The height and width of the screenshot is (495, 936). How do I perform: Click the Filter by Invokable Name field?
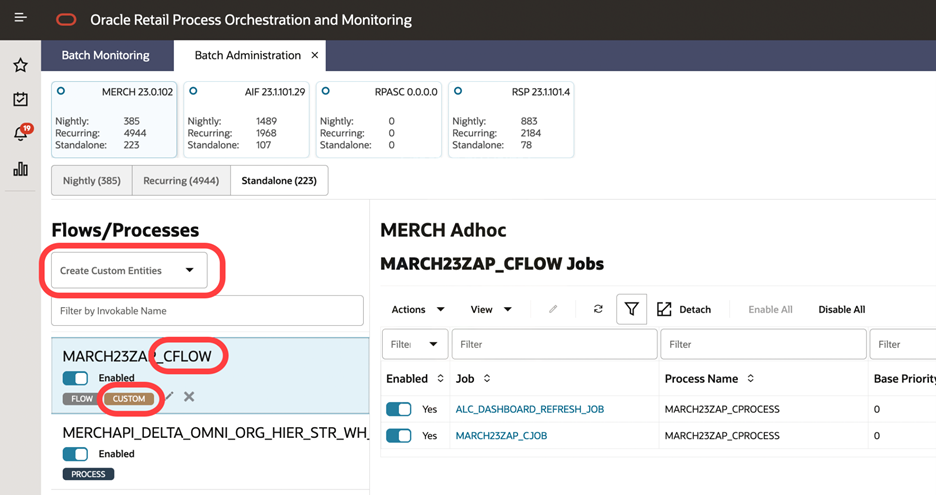pyautogui.click(x=207, y=310)
